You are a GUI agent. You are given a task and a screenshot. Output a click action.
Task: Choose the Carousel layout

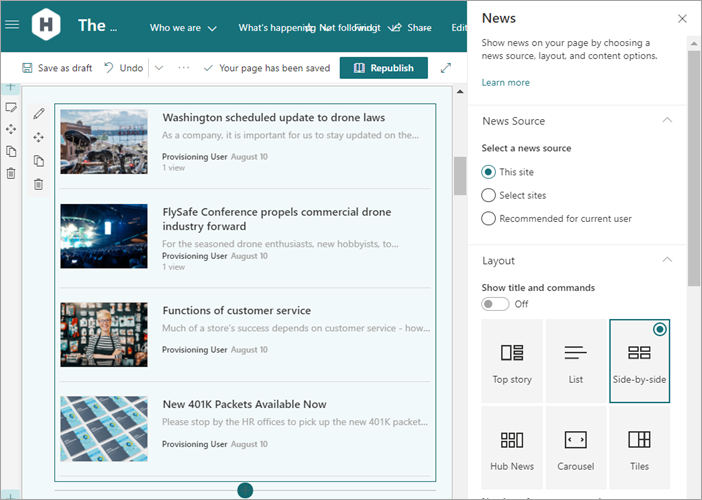tap(576, 448)
